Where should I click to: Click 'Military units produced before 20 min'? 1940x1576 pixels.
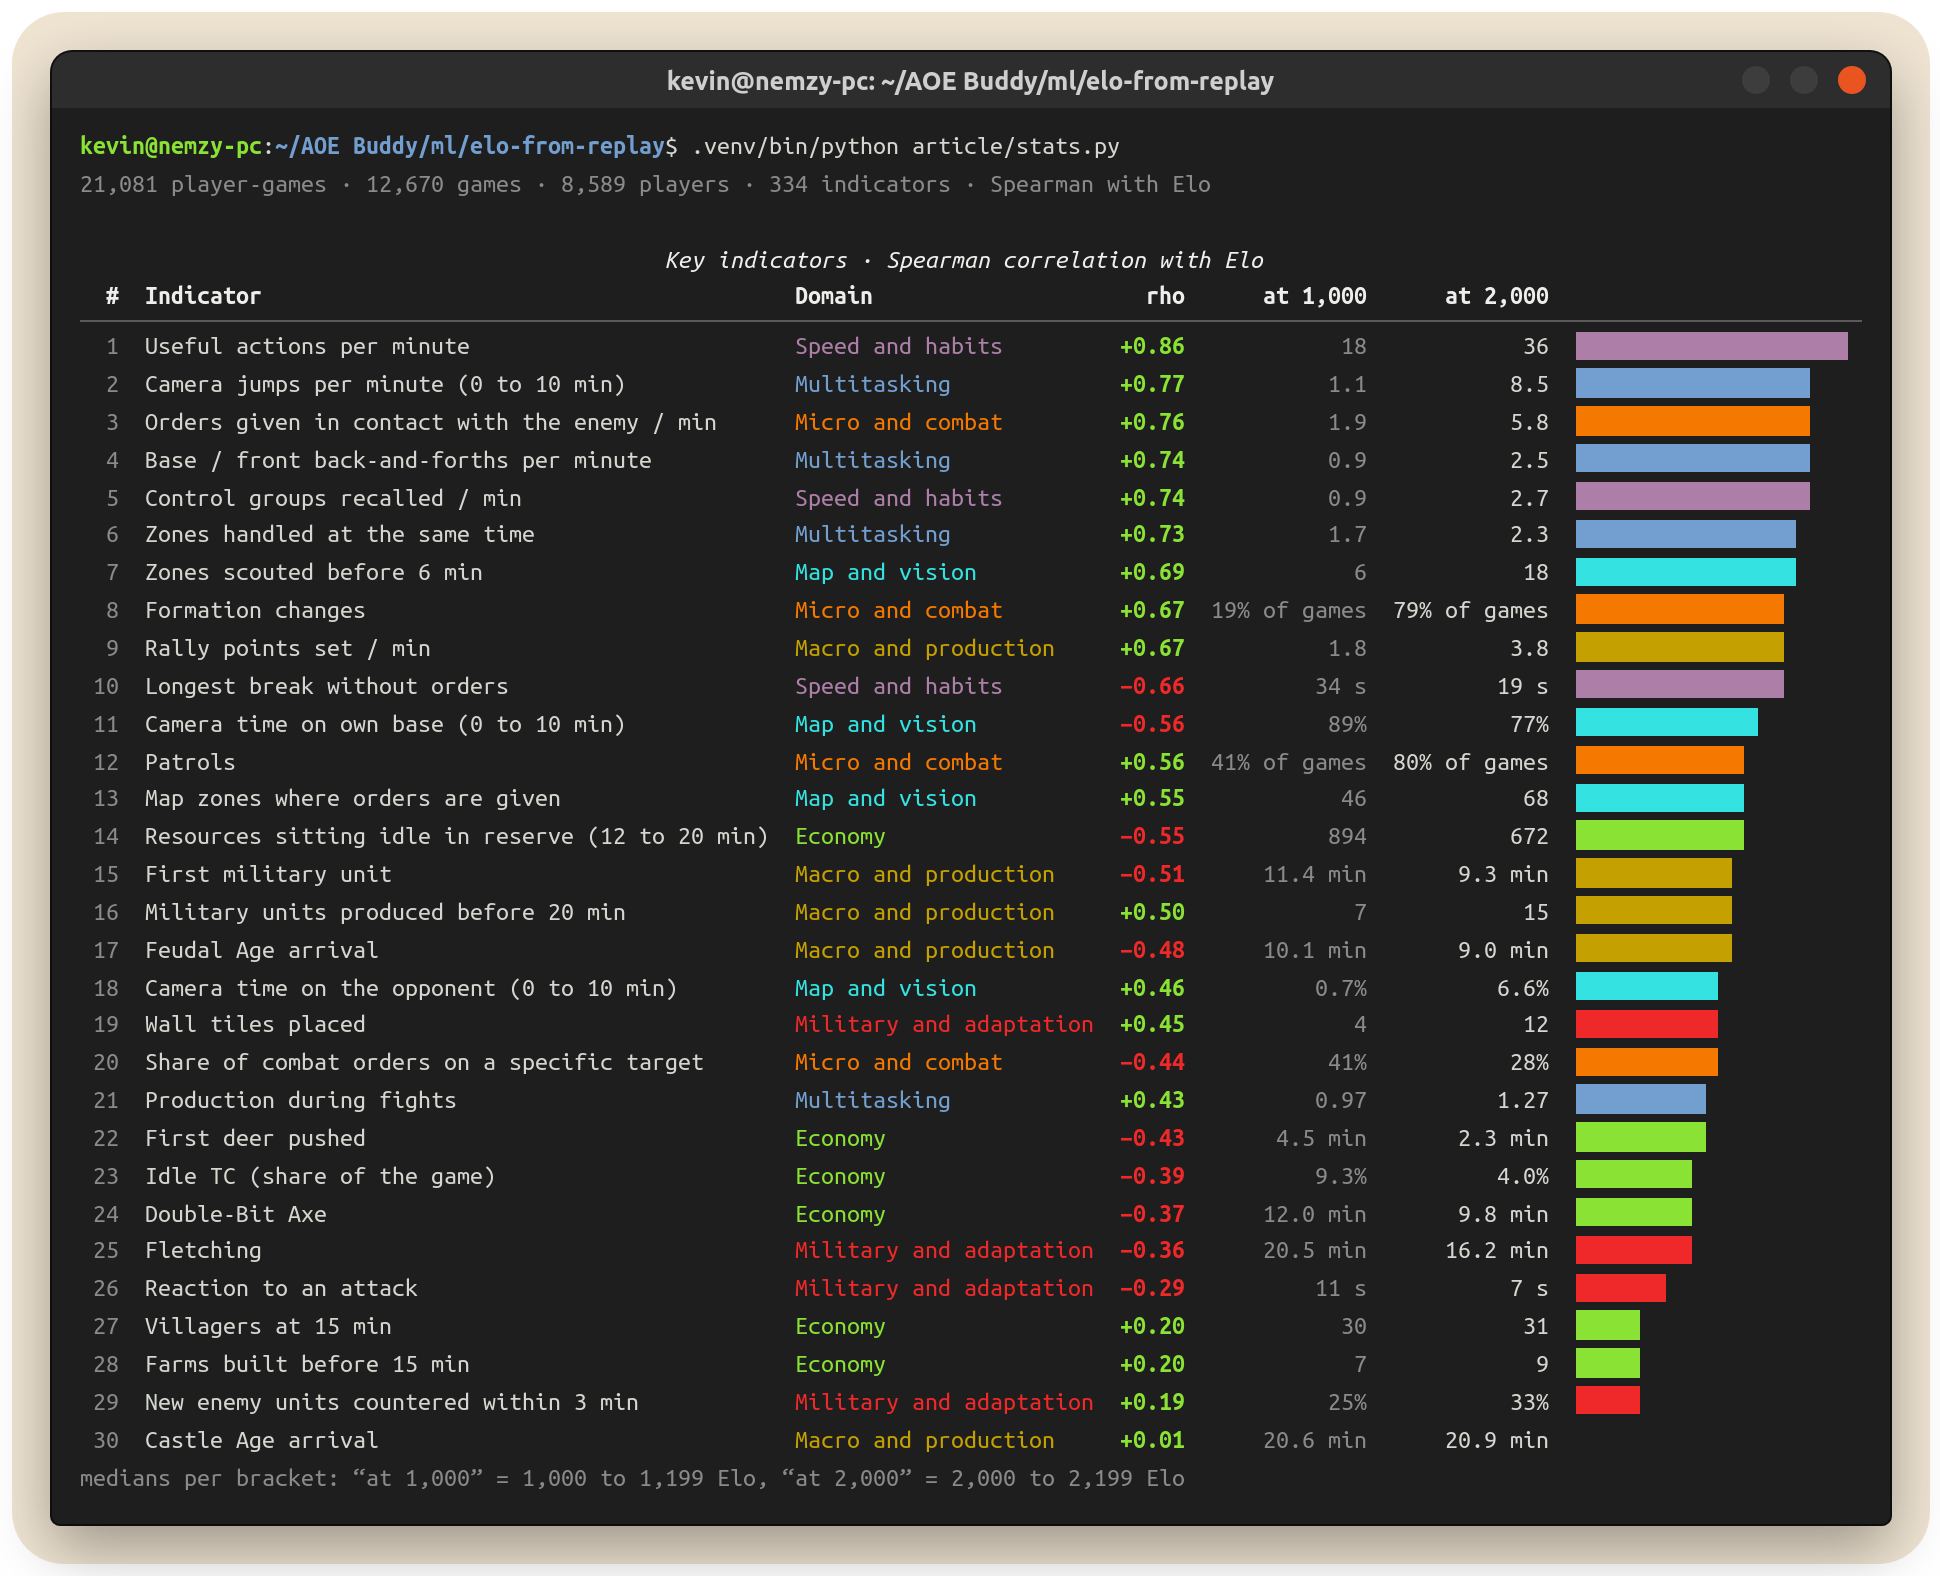(385, 912)
